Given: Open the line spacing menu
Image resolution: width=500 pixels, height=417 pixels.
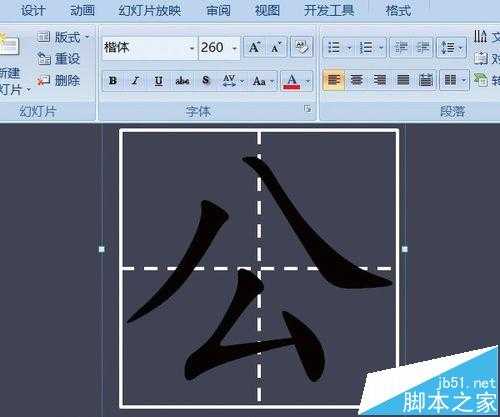Looking at the screenshot, I should [451, 48].
